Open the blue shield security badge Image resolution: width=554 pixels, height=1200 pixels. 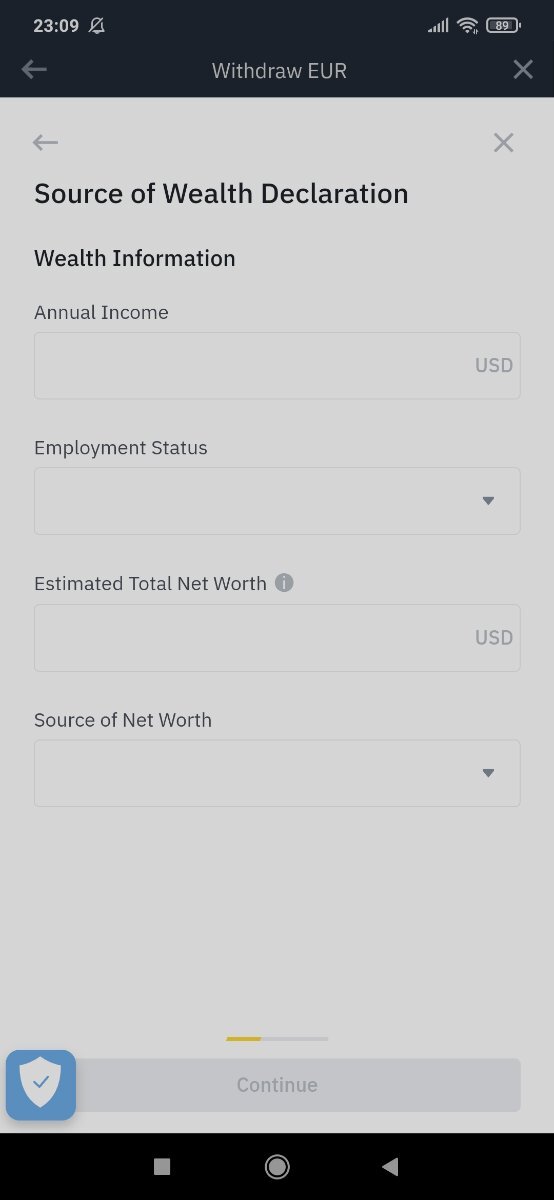click(x=41, y=1085)
